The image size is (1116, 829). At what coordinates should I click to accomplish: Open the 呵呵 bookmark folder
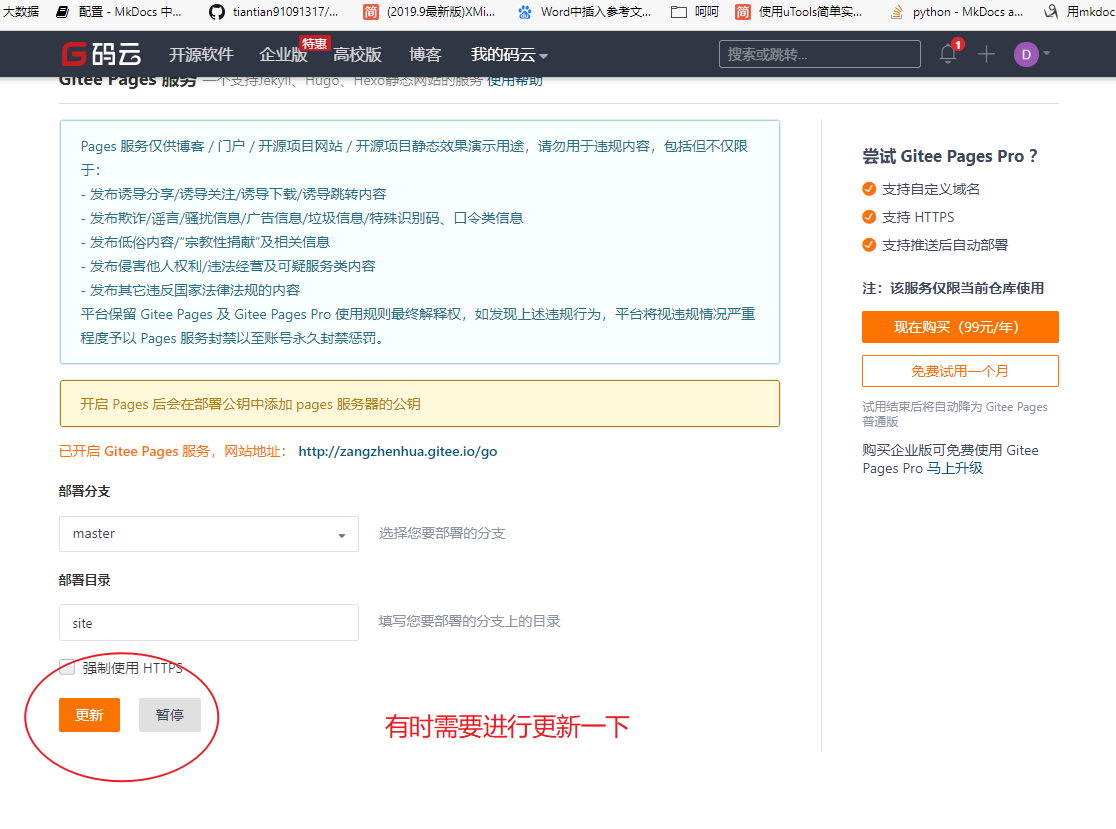[695, 11]
